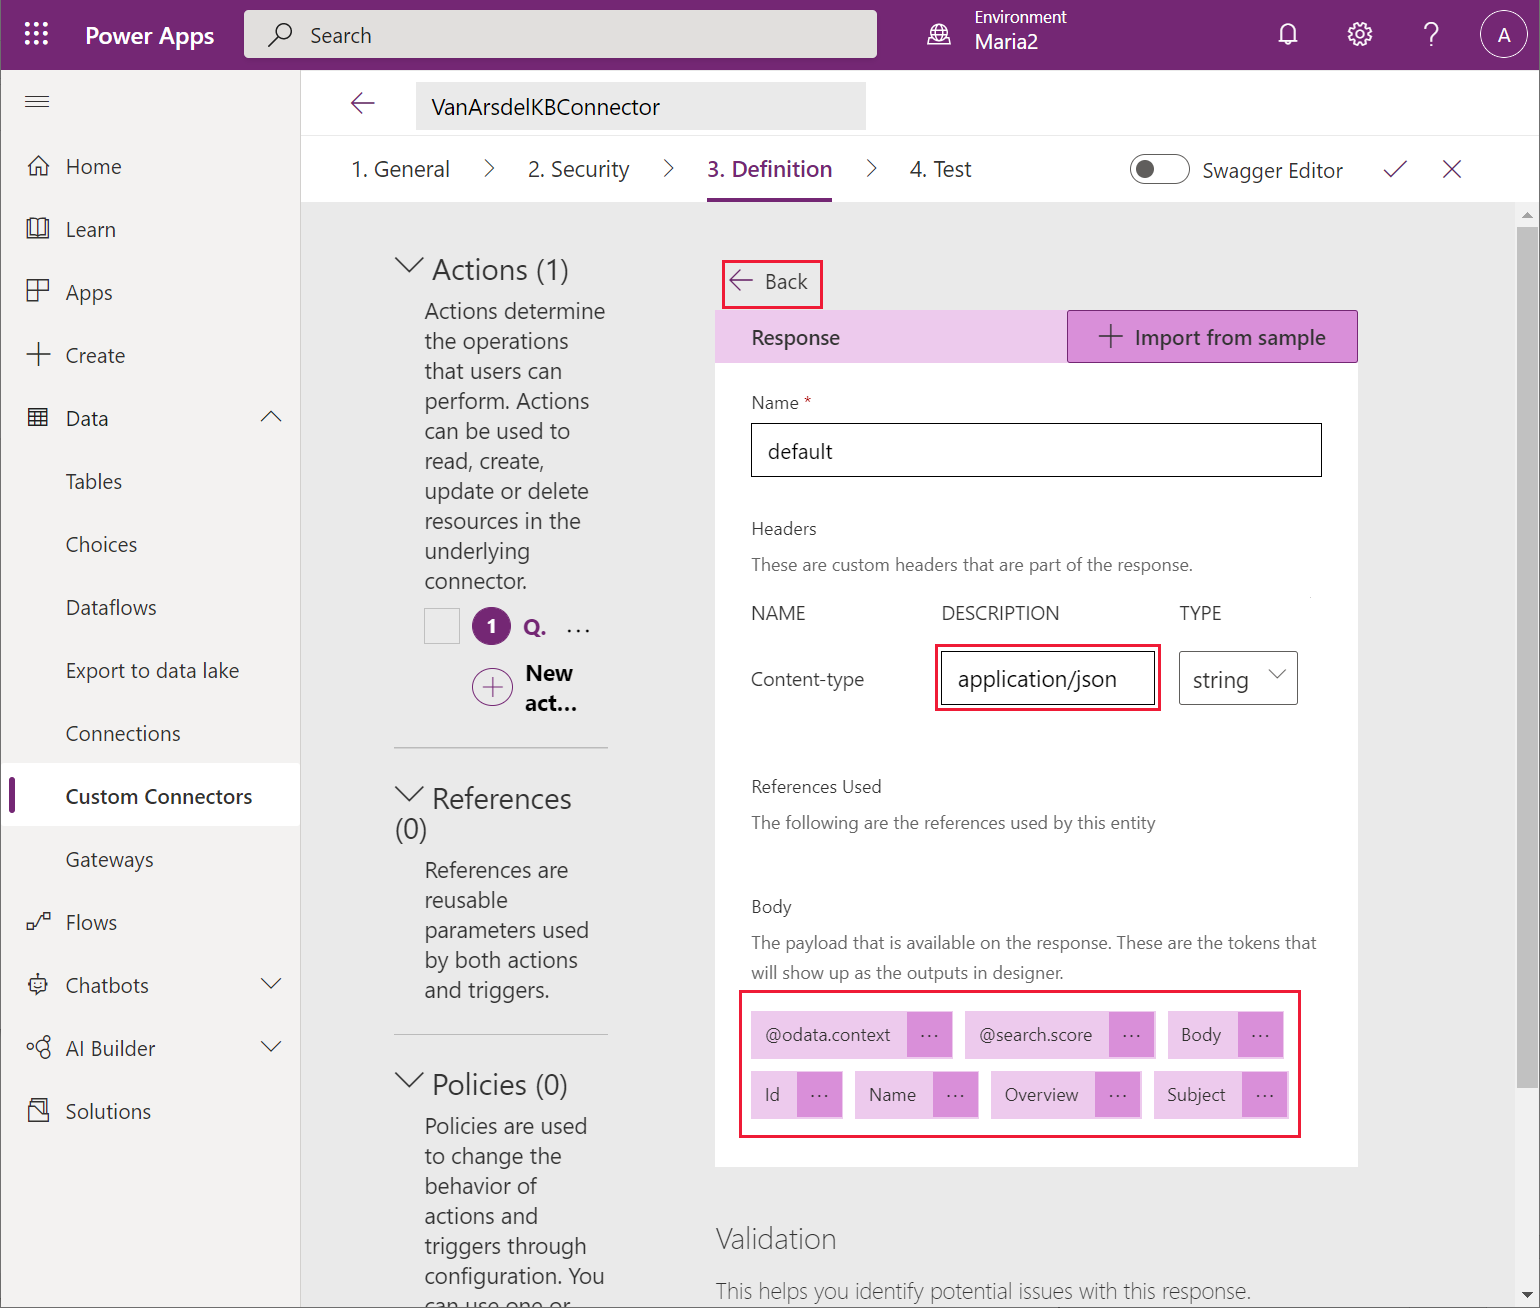The image size is (1540, 1308).
Task: Open options for the Id token
Action: point(819,1095)
